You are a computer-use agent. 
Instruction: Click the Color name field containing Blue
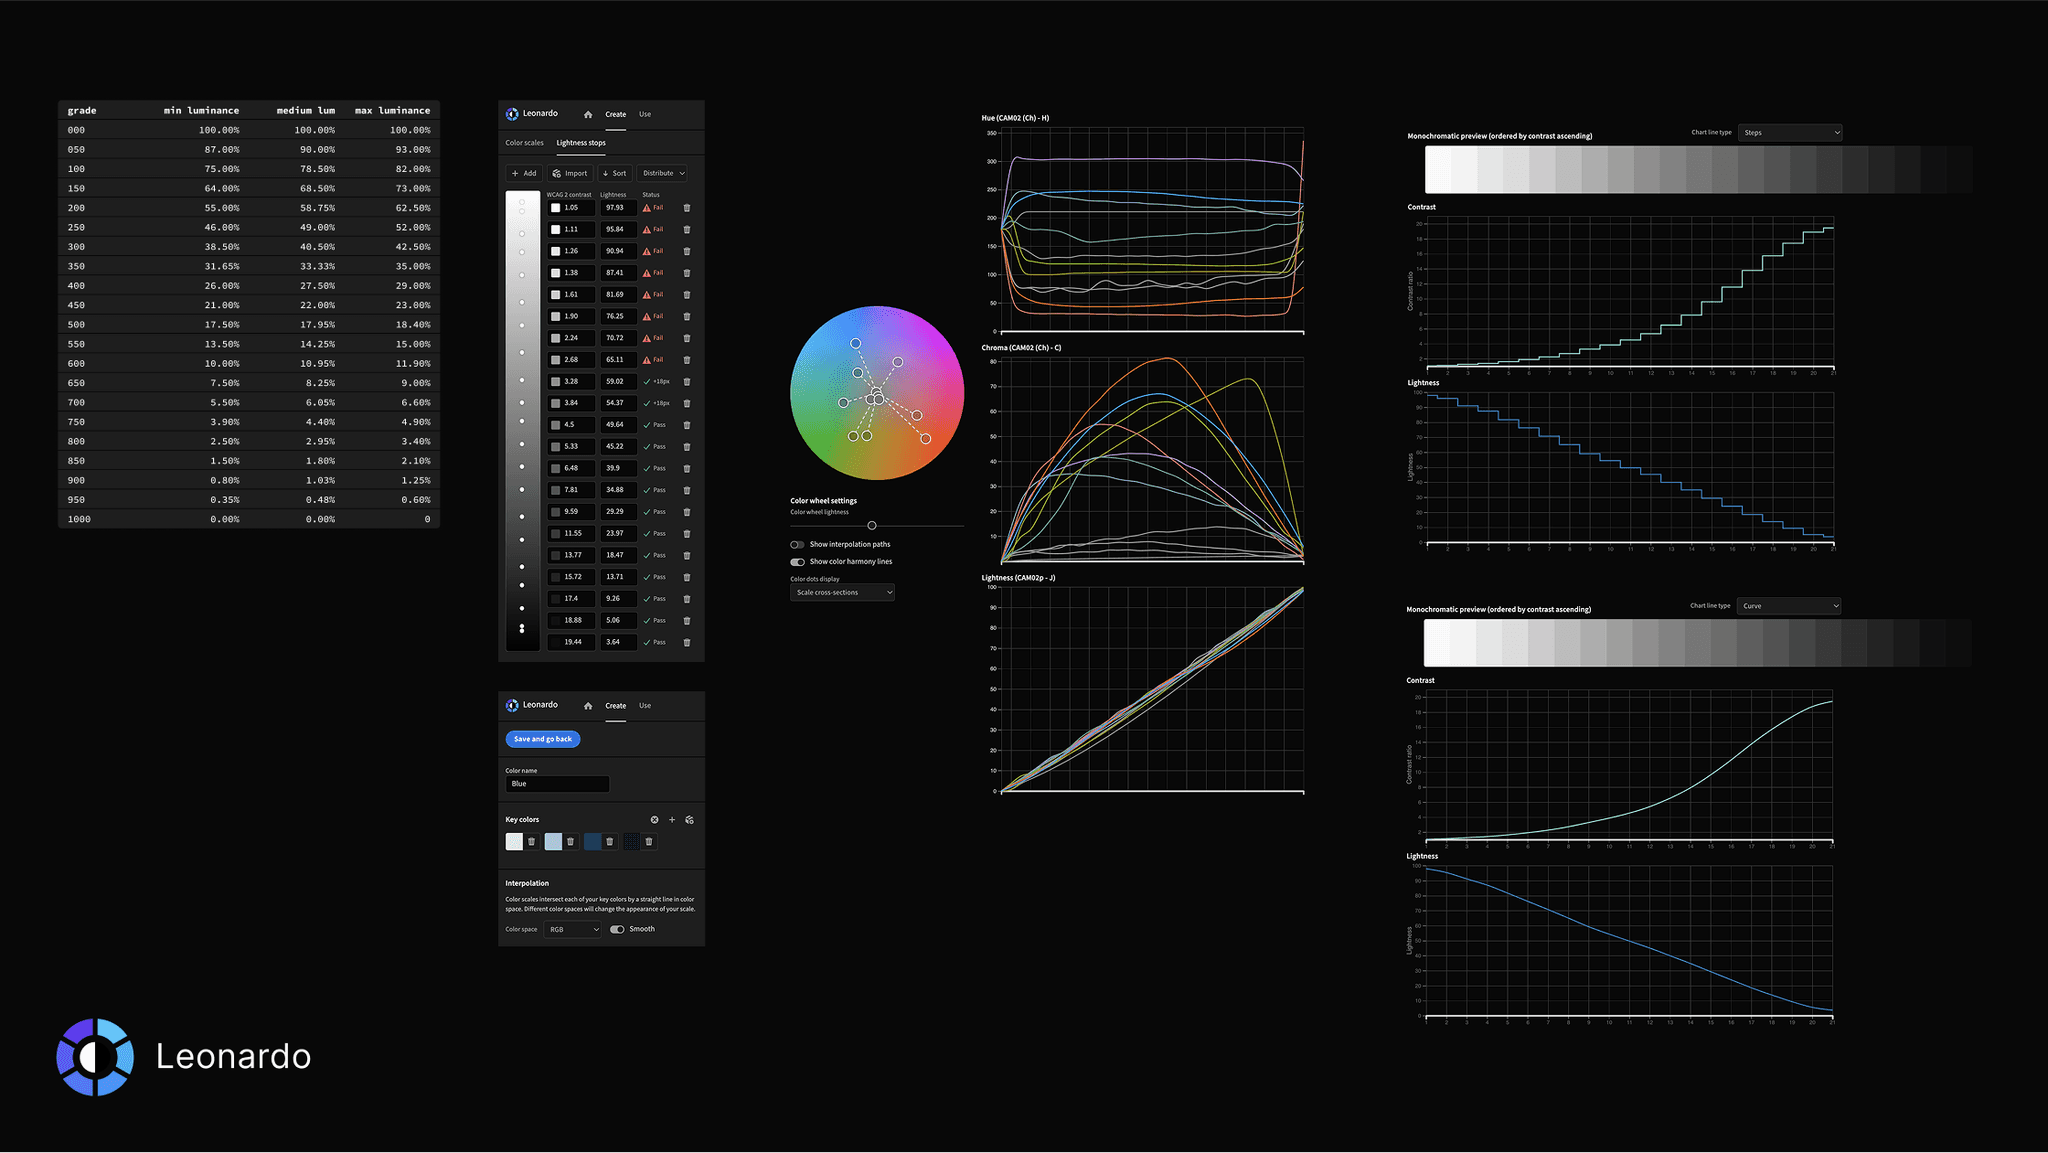(x=557, y=785)
